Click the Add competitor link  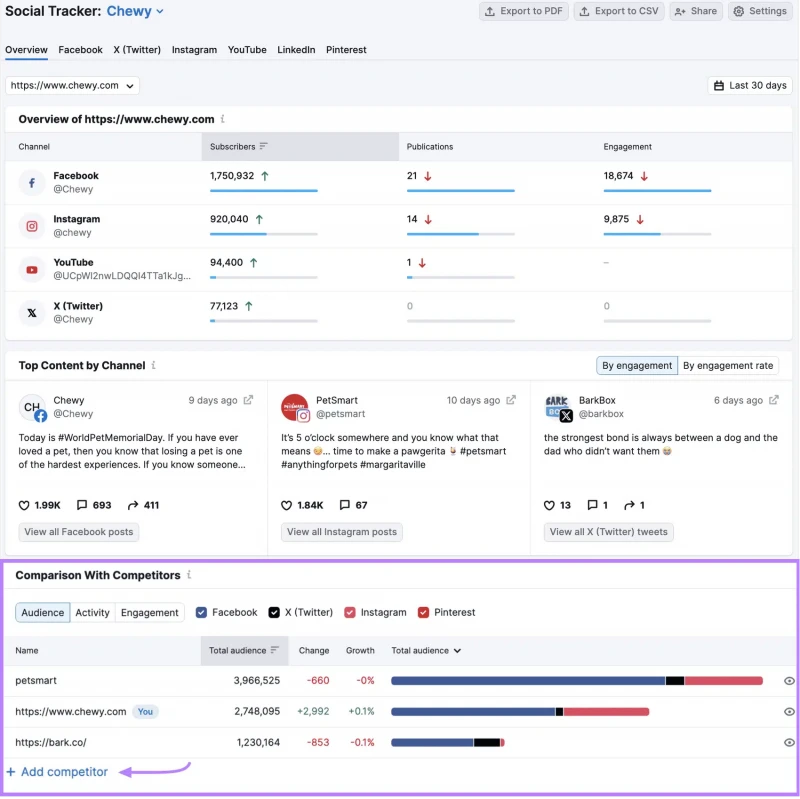coord(57,771)
